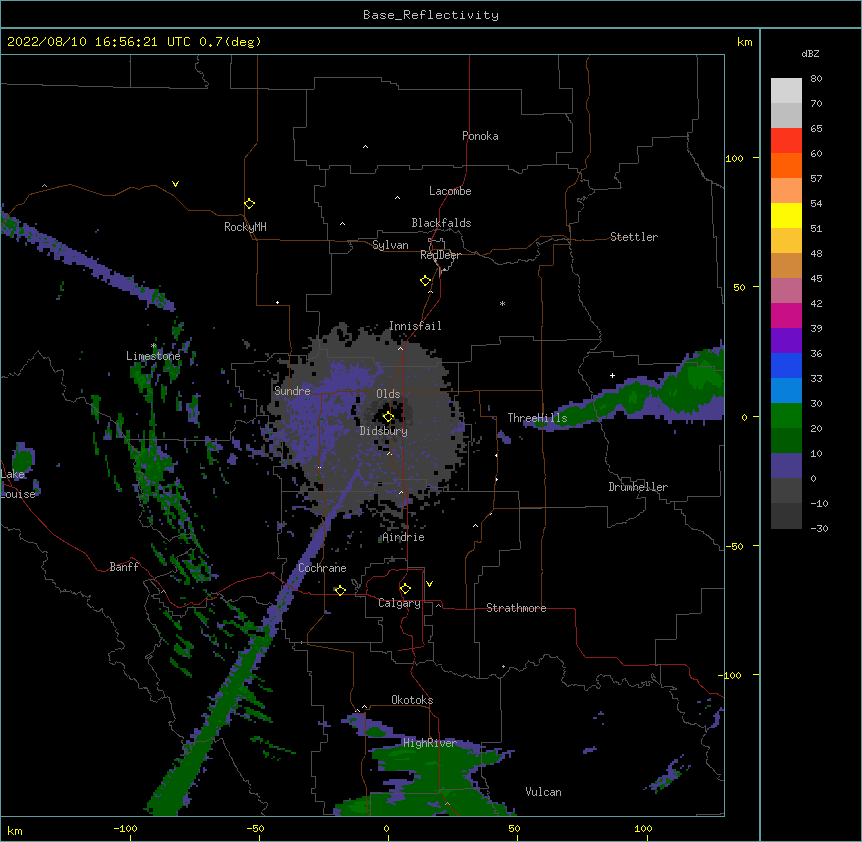Select the purple 36-39 dBZ legend swatch
The width and height of the screenshot is (862, 842).
point(786,340)
